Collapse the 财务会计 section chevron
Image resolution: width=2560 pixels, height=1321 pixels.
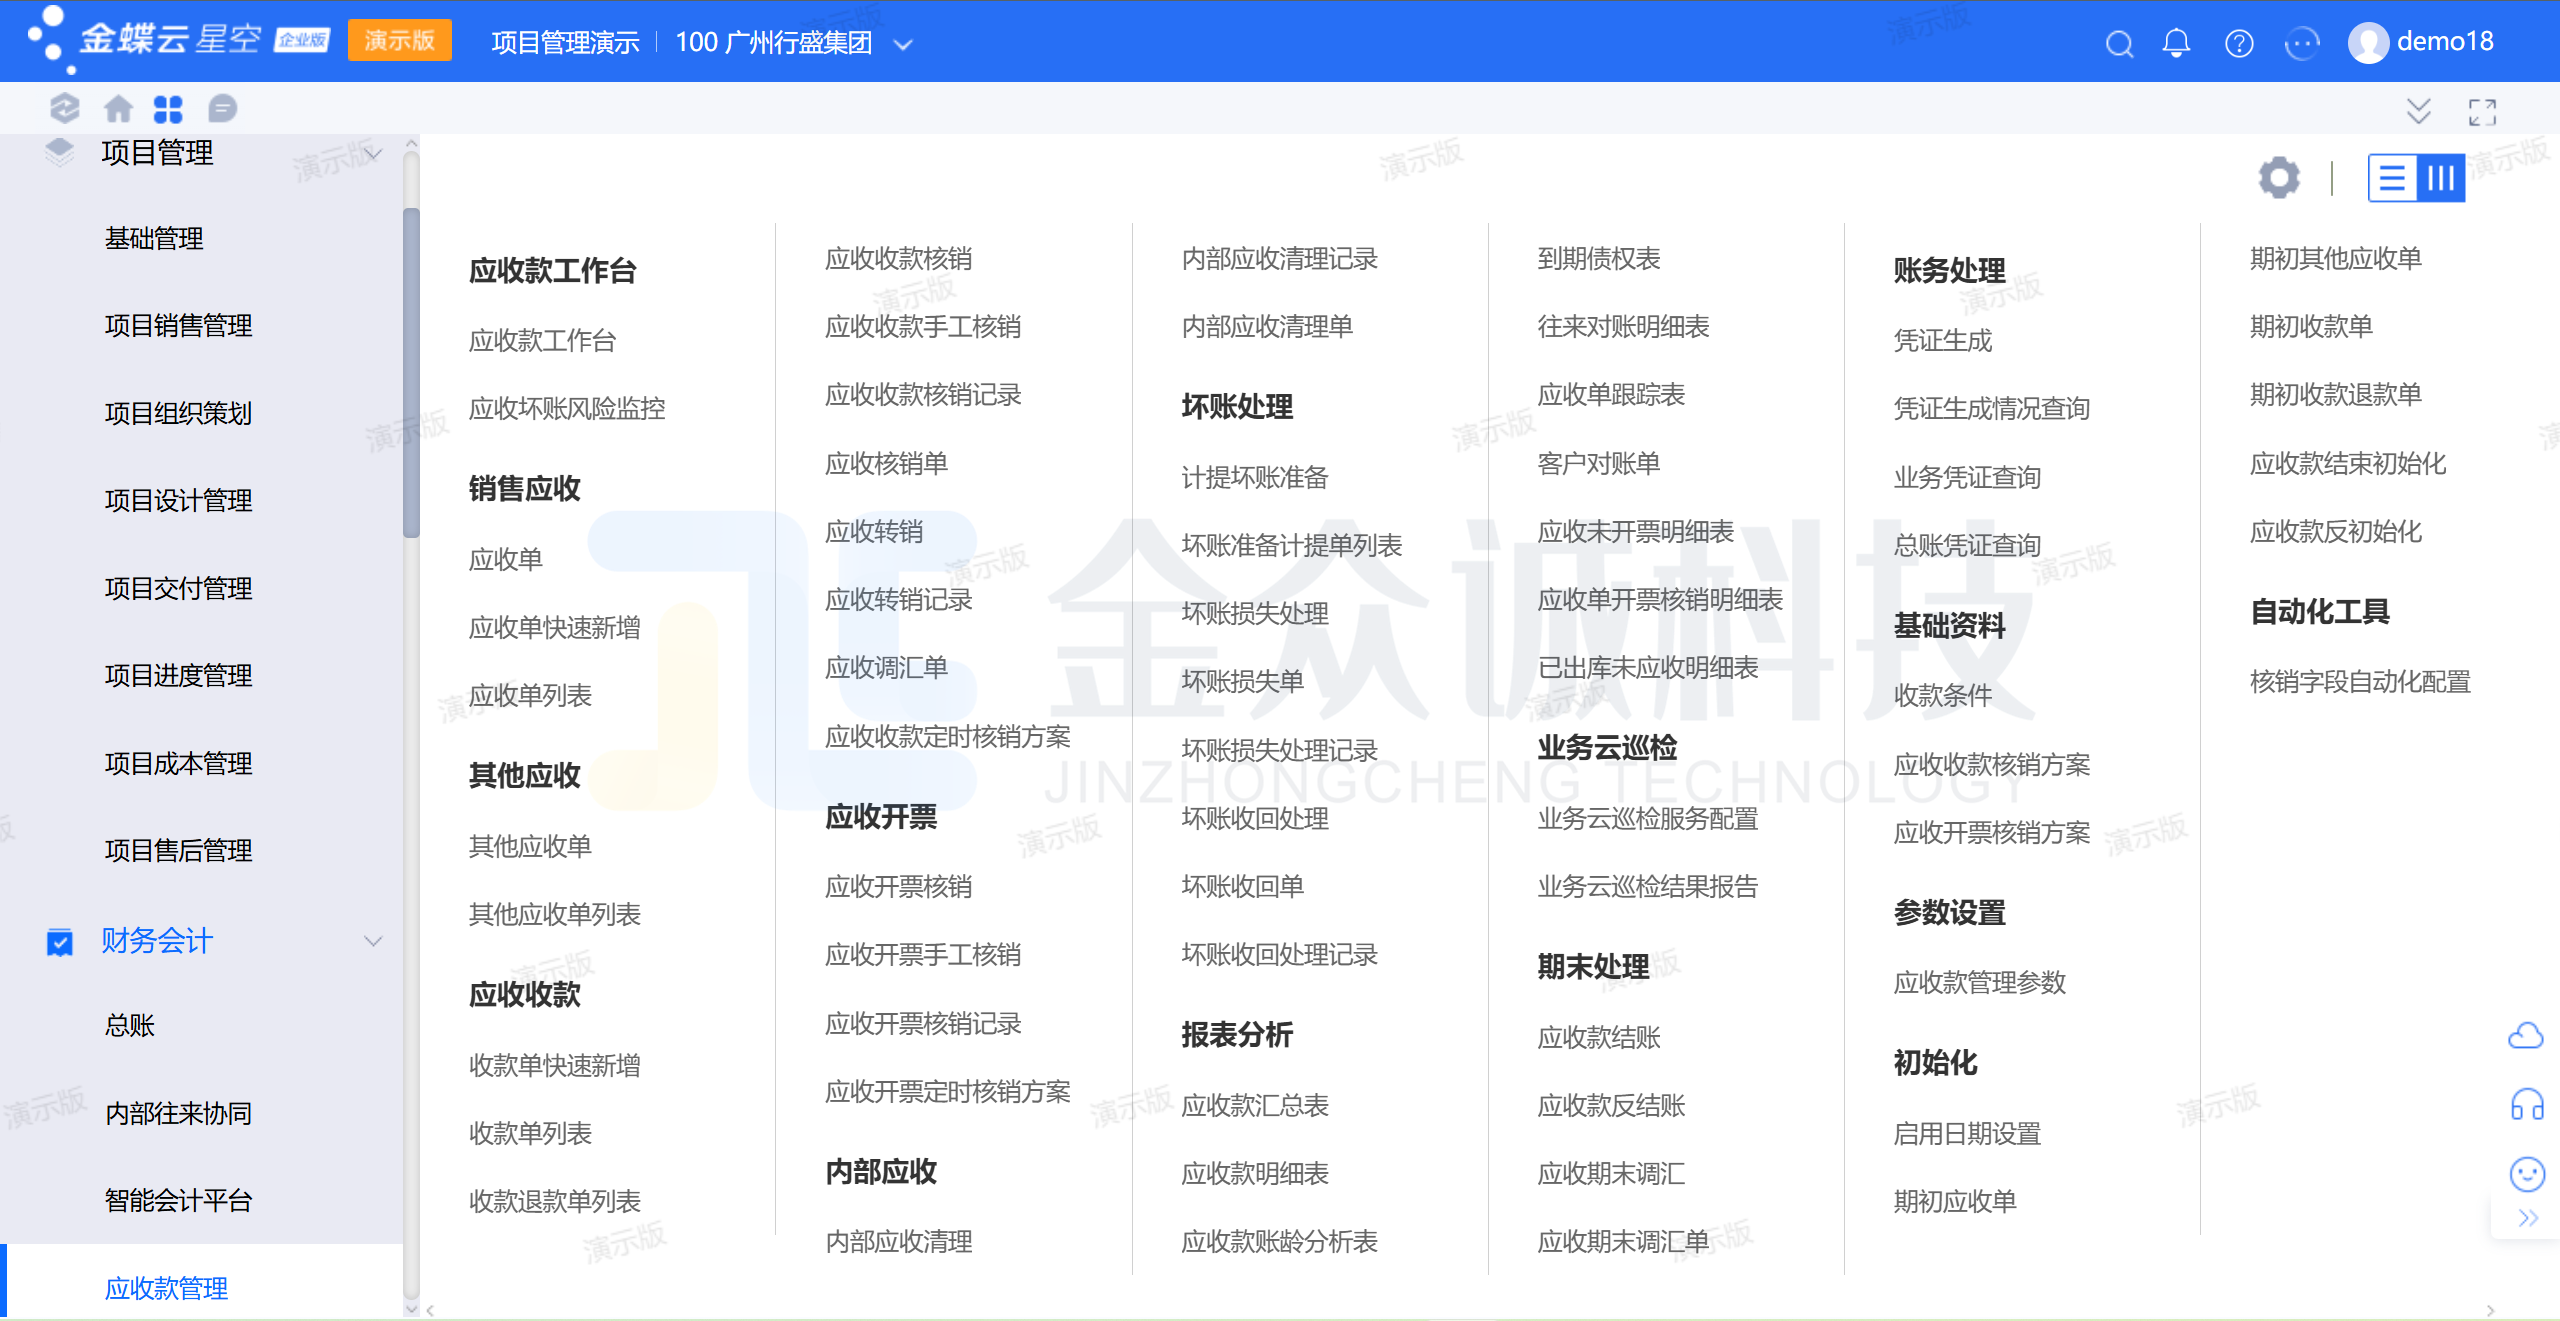point(373,941)
